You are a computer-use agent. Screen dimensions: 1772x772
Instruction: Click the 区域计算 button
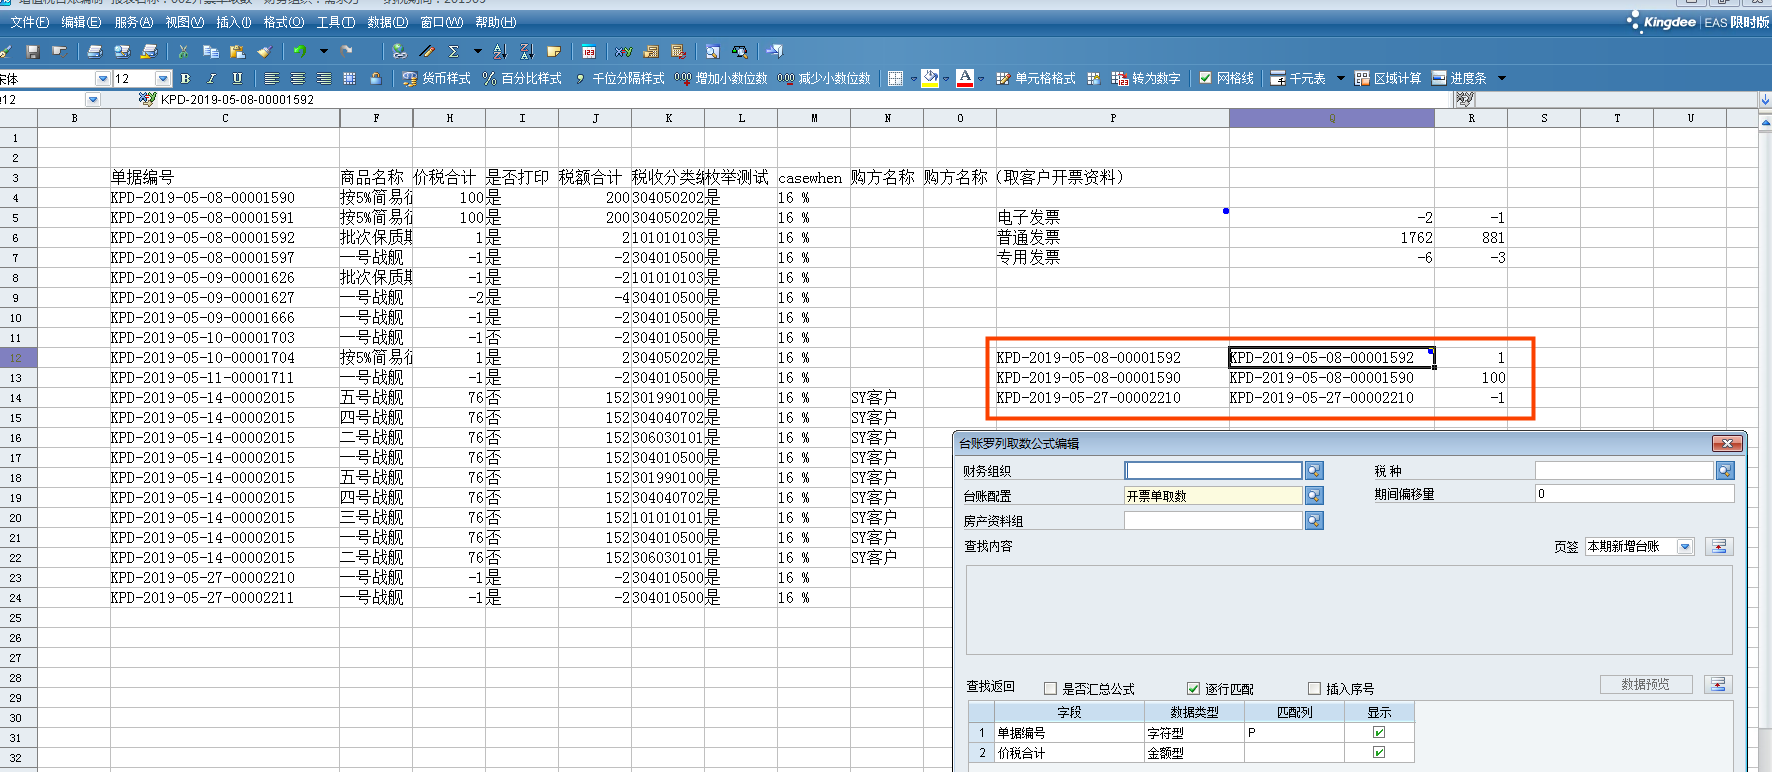click(1388, 78)
